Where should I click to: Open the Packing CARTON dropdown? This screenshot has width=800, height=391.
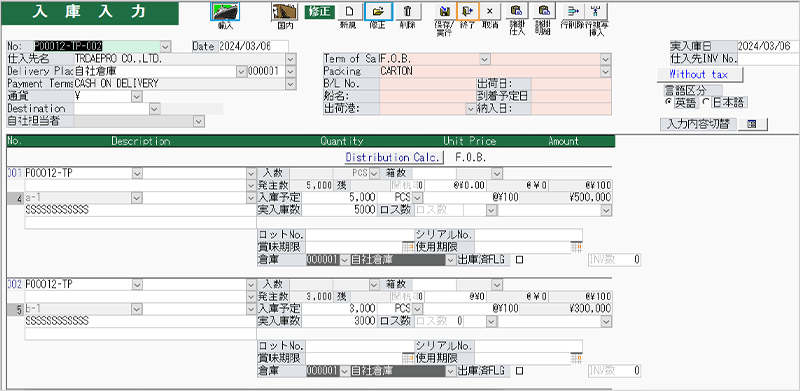tap(606, 71)
